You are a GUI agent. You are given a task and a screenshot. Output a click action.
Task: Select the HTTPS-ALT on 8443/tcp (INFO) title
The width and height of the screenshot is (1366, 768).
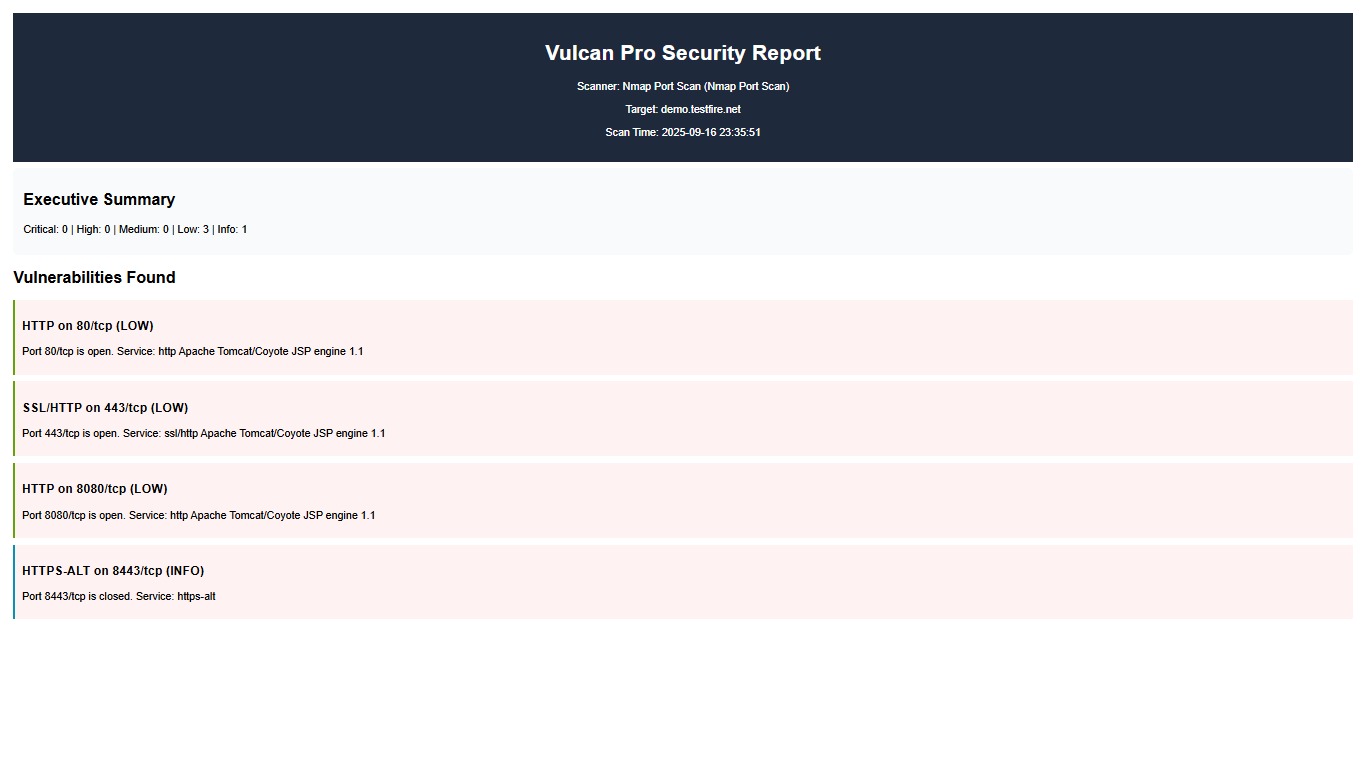tap(113, 570)
